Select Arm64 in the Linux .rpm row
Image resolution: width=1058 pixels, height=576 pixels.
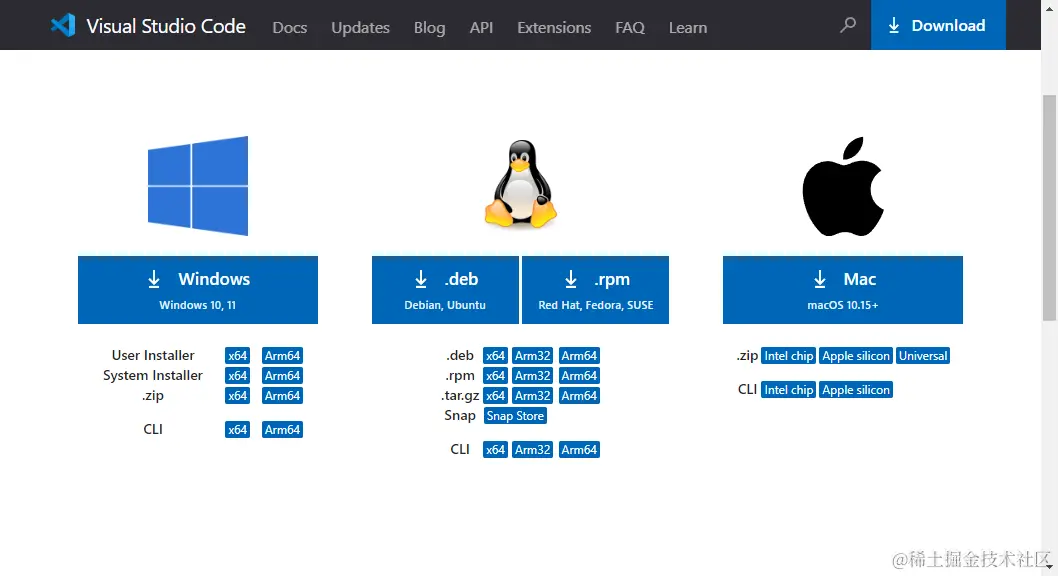click(579, 376)
